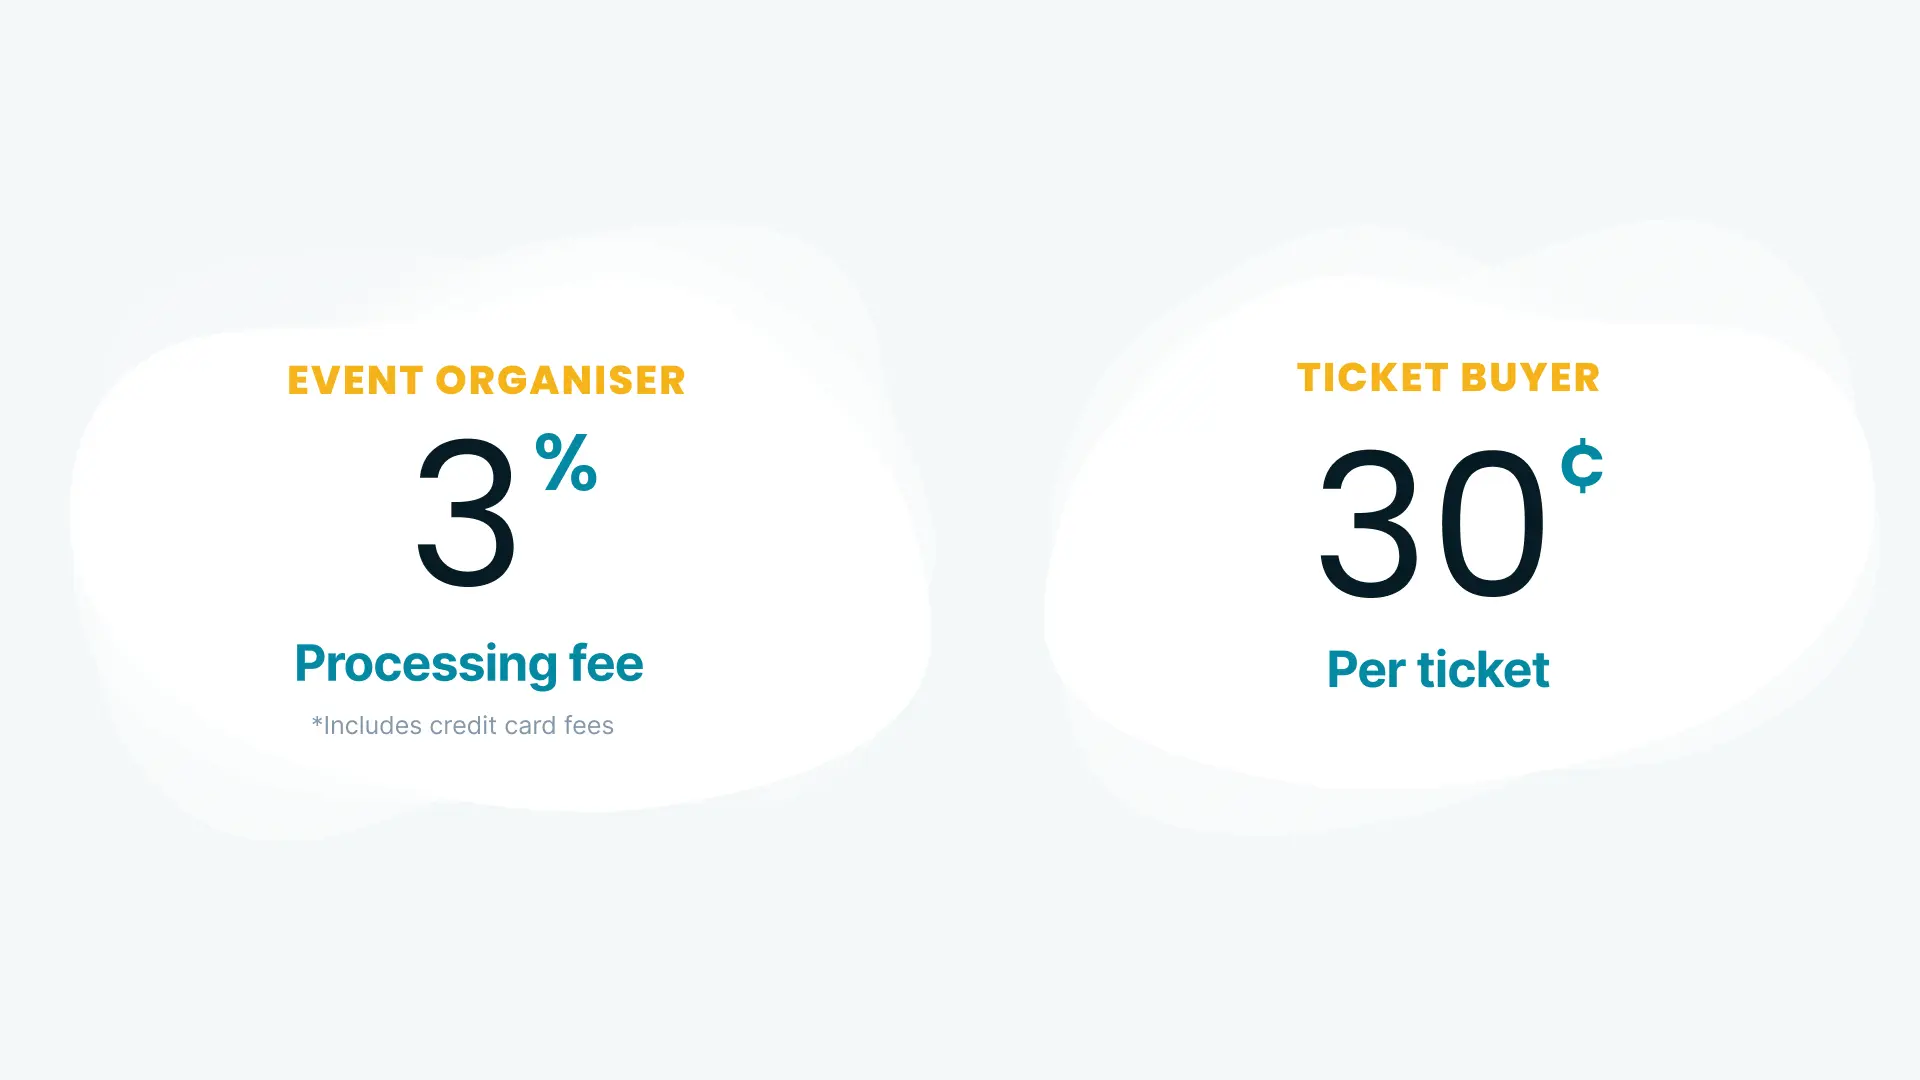Click the words credit card in the footnote

point(493,725)
